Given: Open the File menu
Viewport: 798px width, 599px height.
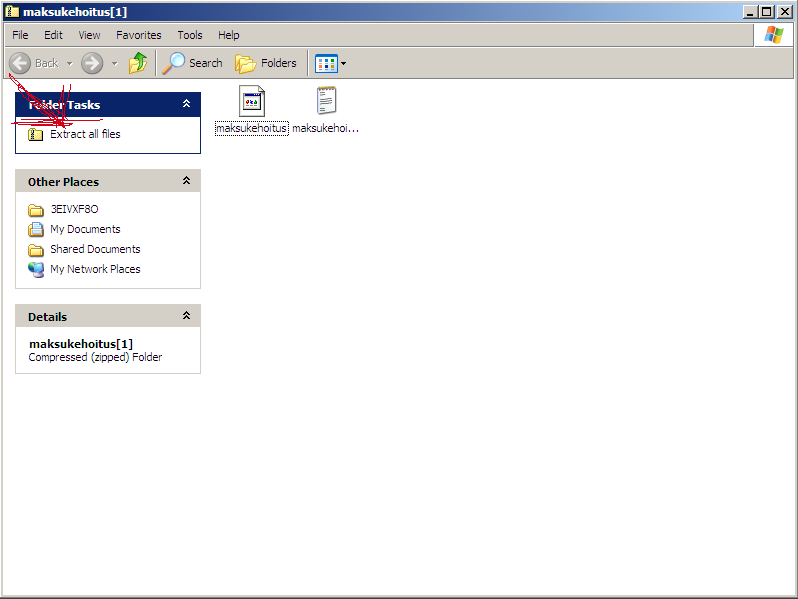Looking at the screenshot, I should tap(20, 35).
